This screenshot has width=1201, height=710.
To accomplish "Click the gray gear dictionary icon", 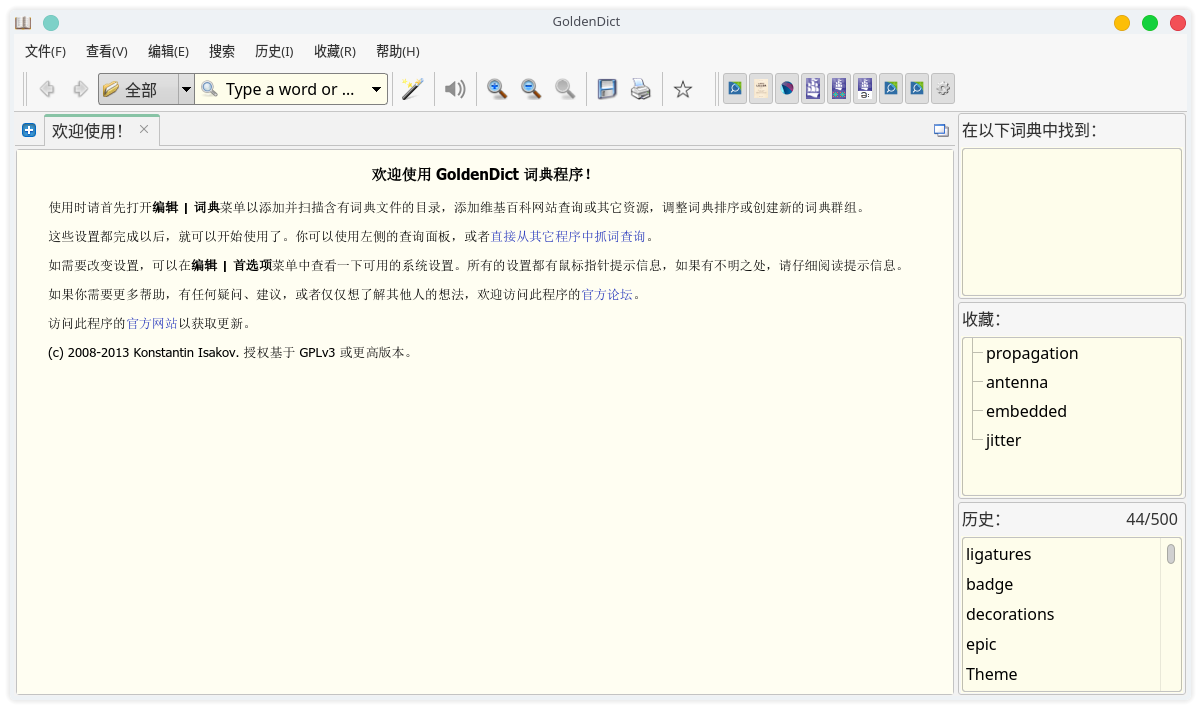I will coord(942,89).
